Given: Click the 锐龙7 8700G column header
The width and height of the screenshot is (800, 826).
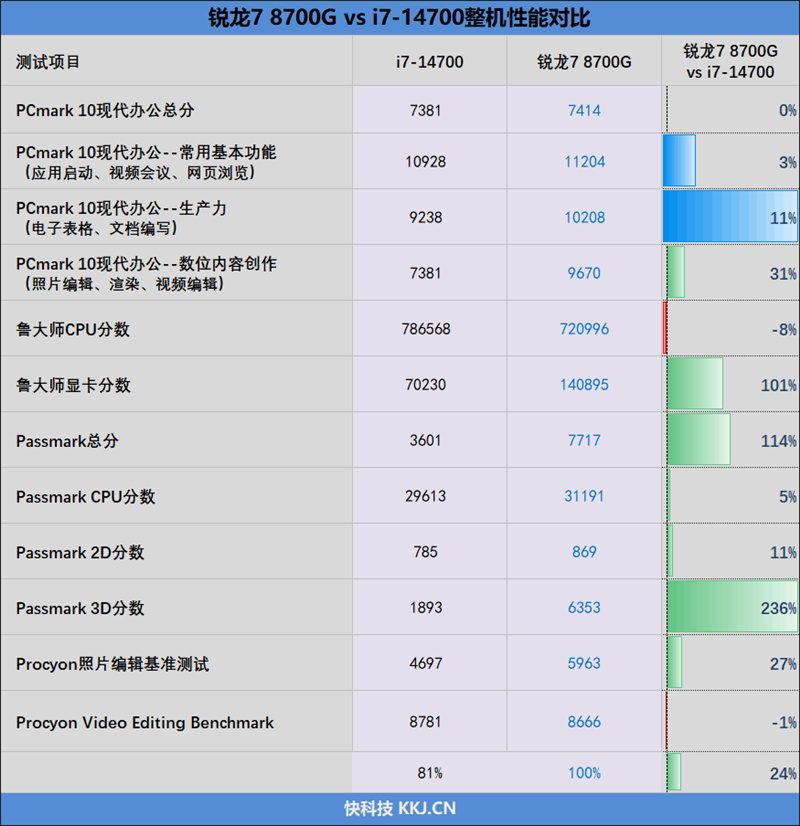Looking at the screenshot, I should click(584, 62).
